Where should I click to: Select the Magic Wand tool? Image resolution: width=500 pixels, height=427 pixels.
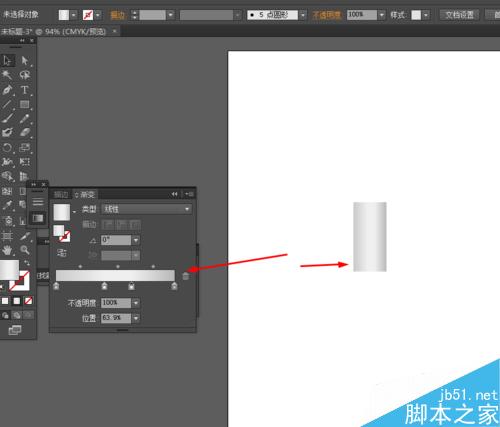tap(7, 75)
